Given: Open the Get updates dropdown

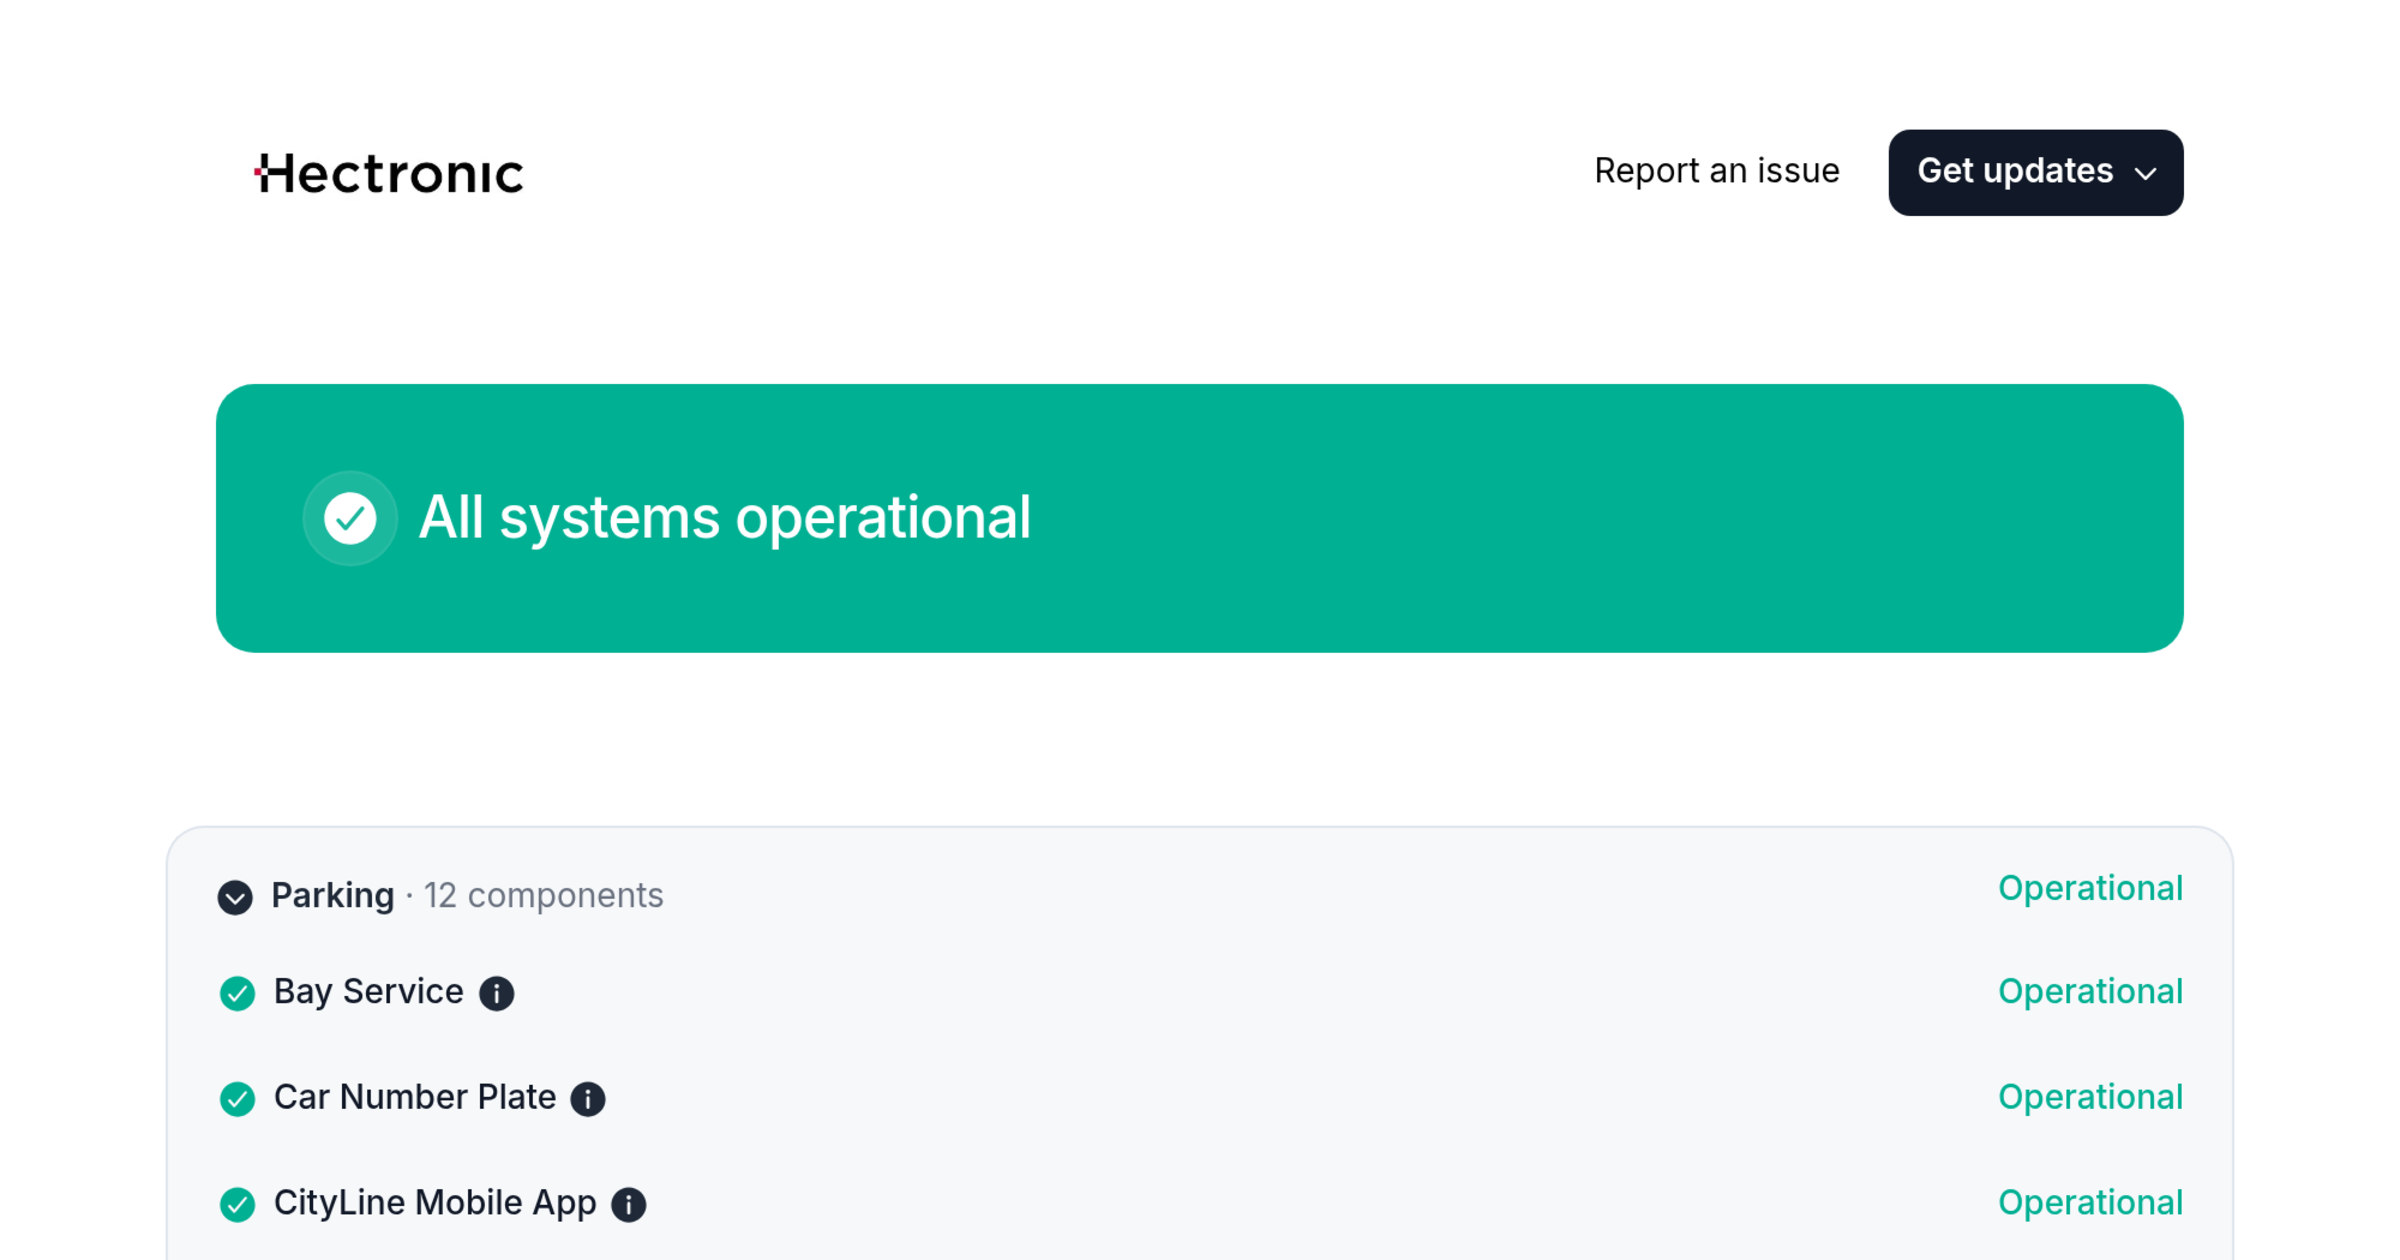Looking at the screenshot, I should coord(2035,172).
